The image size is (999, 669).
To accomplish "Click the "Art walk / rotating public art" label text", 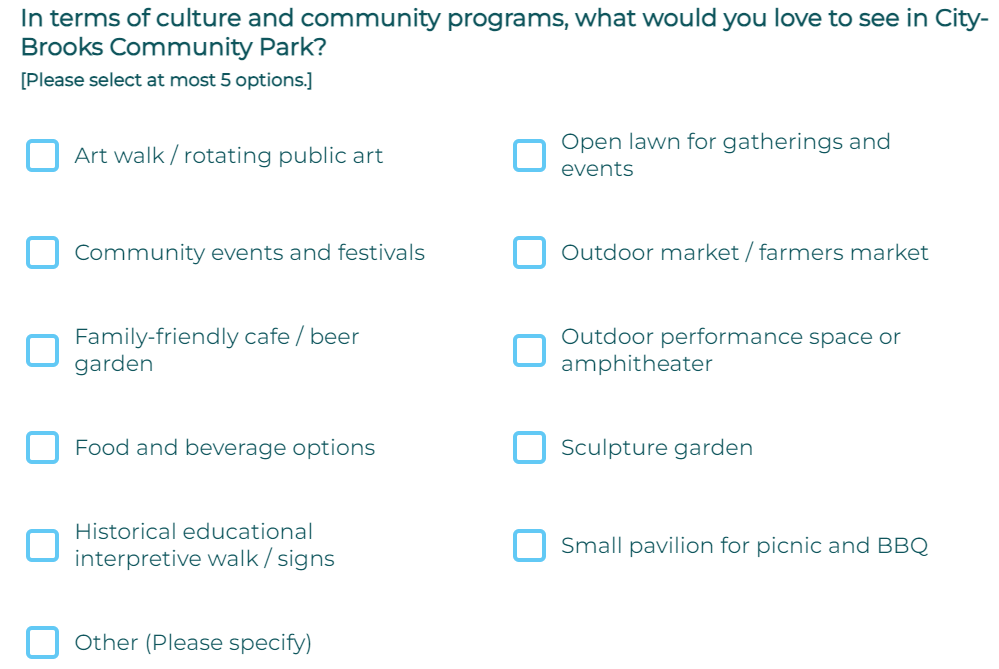I will coord(228,156).
